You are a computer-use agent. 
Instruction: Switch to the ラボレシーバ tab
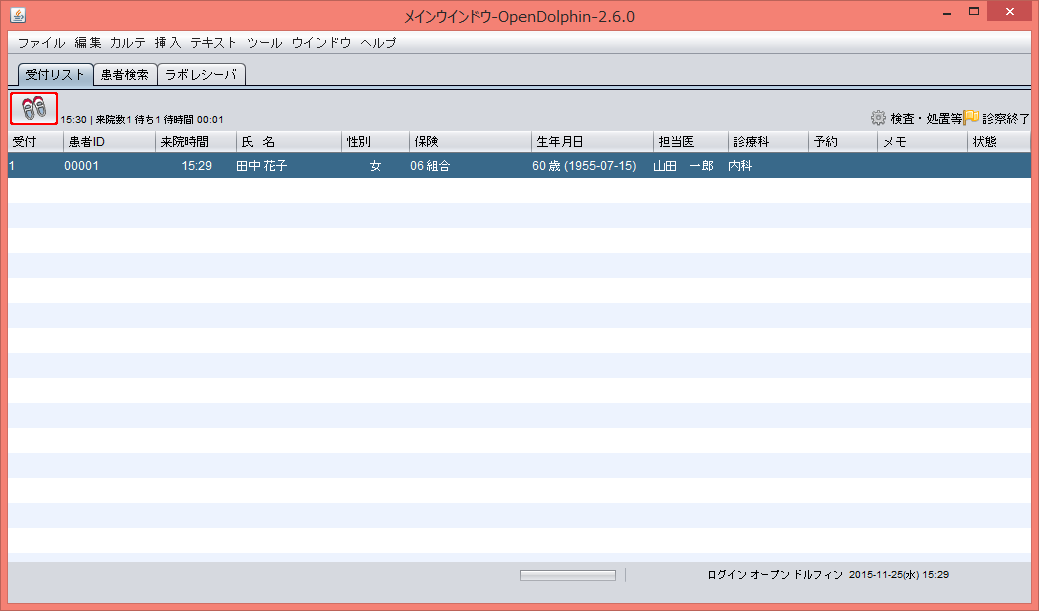tap(201, 73)
